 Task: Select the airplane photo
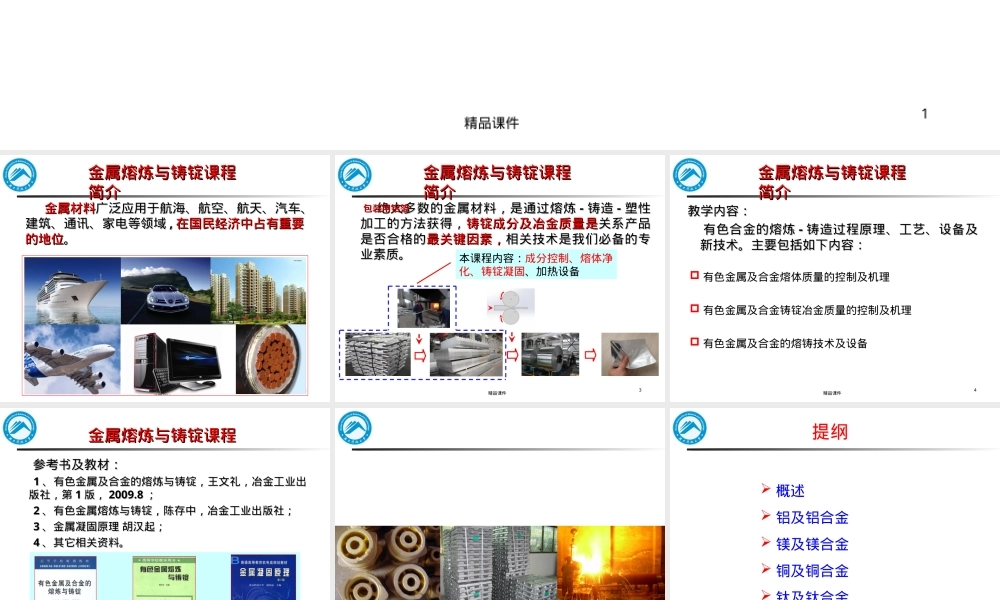point(72,359)
